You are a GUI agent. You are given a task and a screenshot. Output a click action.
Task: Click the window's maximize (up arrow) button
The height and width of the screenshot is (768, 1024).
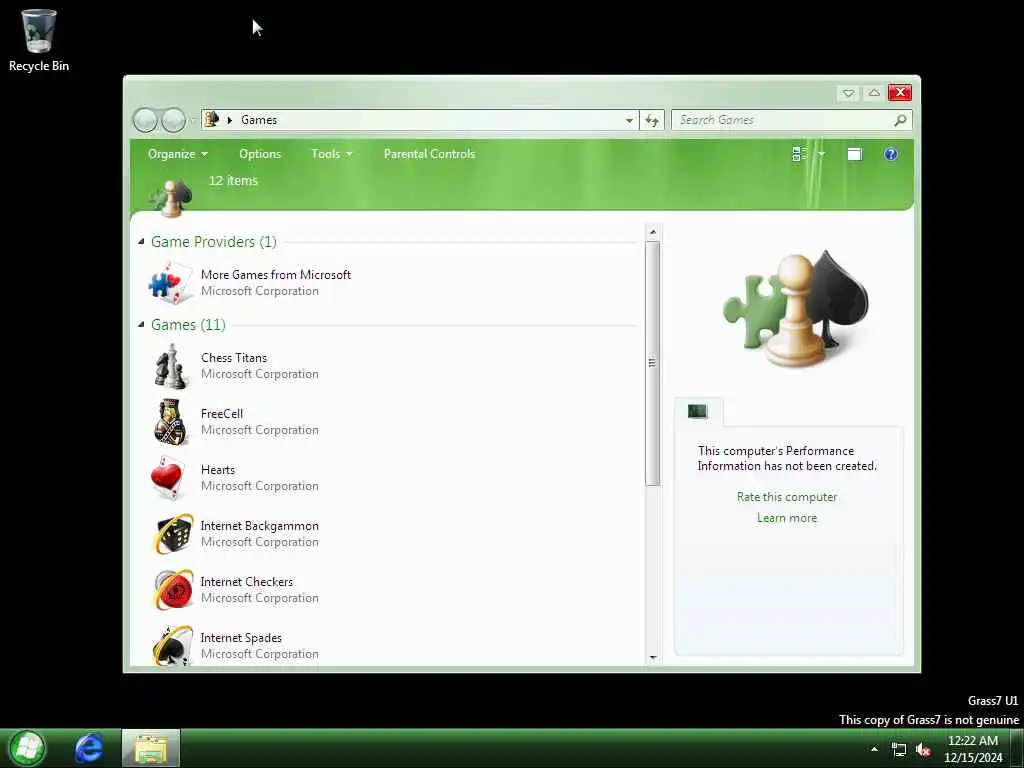click(874, 93)
